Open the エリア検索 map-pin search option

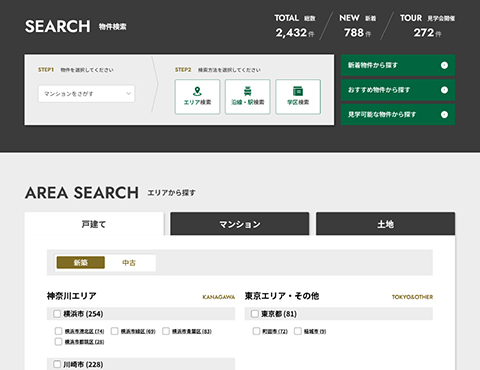coord(197,97)
